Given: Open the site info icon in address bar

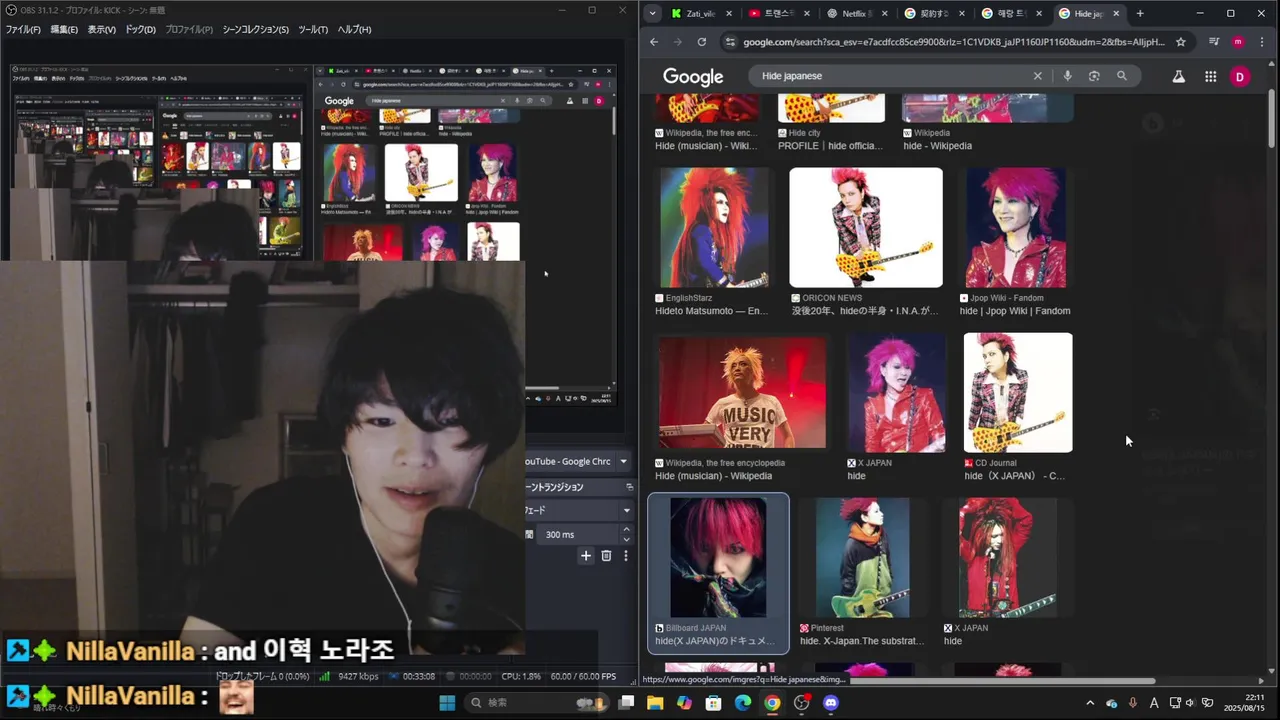Looking at the screenshot, I should point(730,42).
